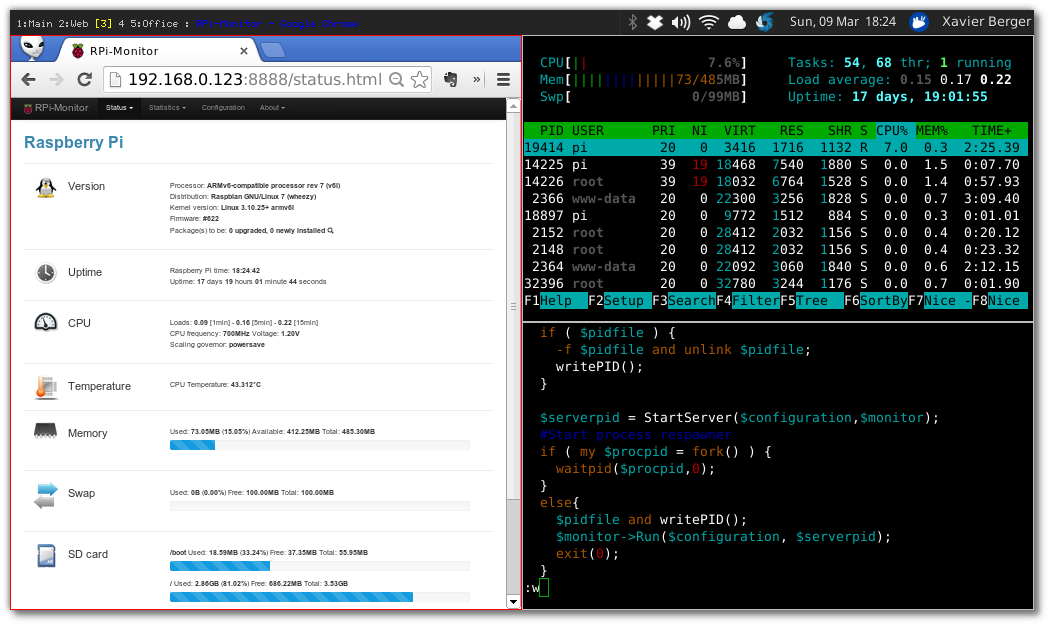1050x626 pixels.
Task: Click the Temperature section label
Action: [x=99, y=386]
